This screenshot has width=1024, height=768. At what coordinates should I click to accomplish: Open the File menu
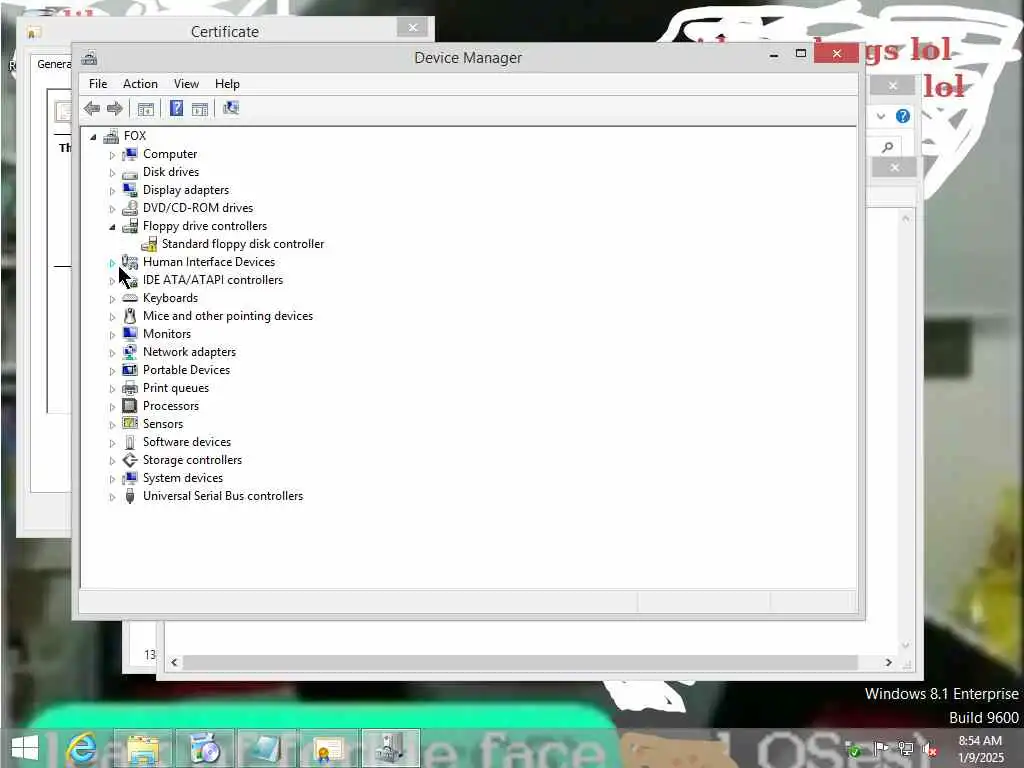click(x=98, y=84)
